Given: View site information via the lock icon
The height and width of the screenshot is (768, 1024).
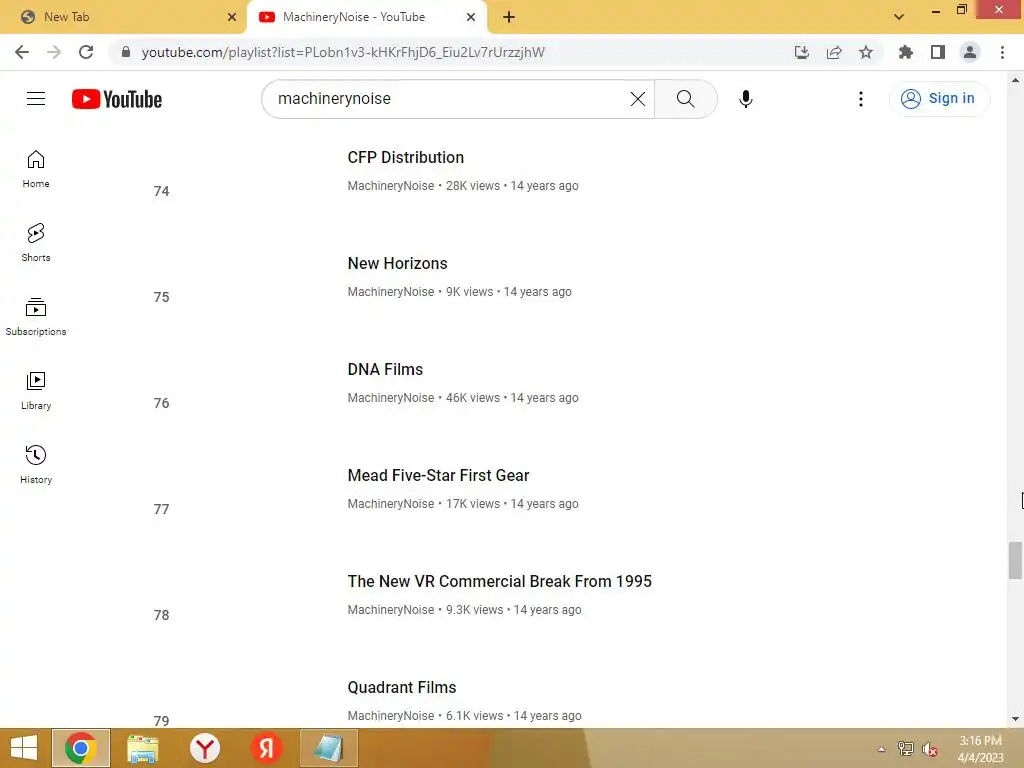Looking at the screenshot, I should point(126,52).
